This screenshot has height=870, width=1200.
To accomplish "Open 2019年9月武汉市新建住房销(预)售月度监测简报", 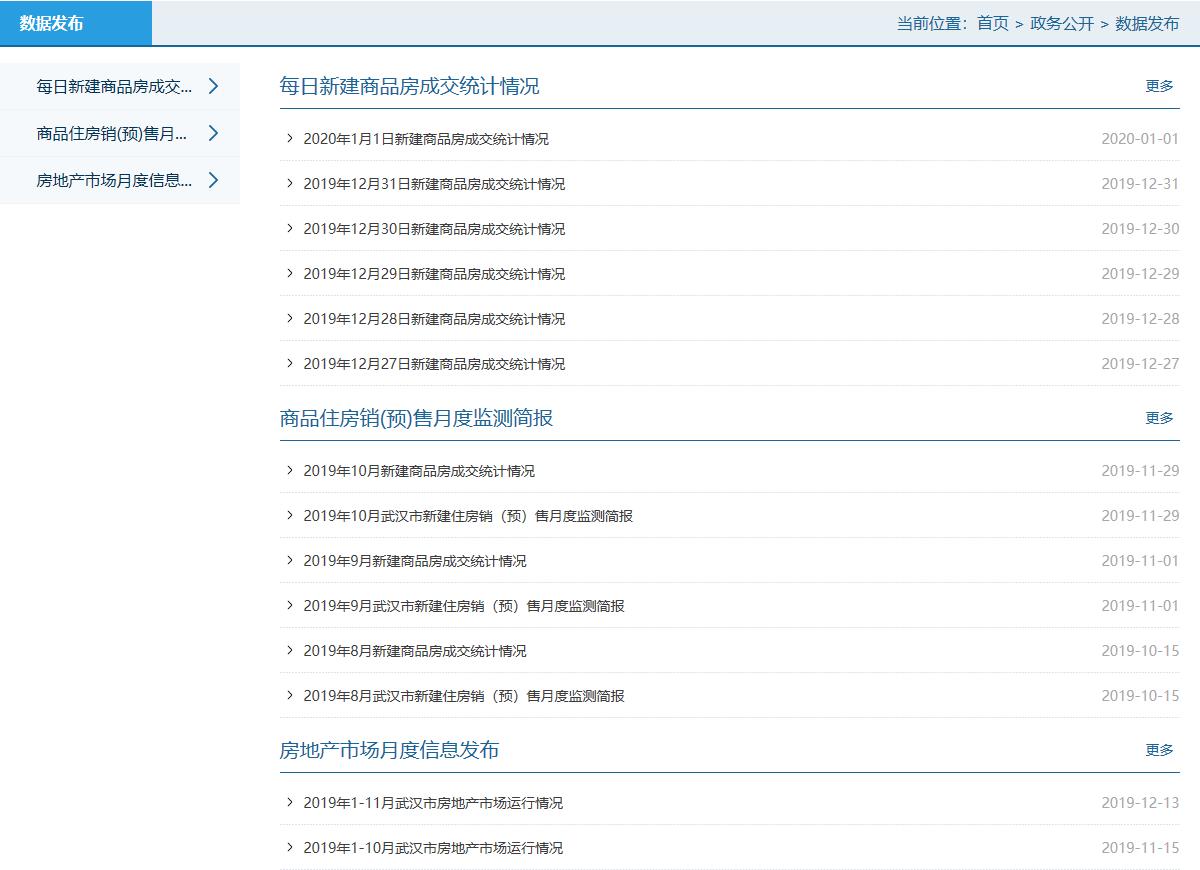I will 464,606.
